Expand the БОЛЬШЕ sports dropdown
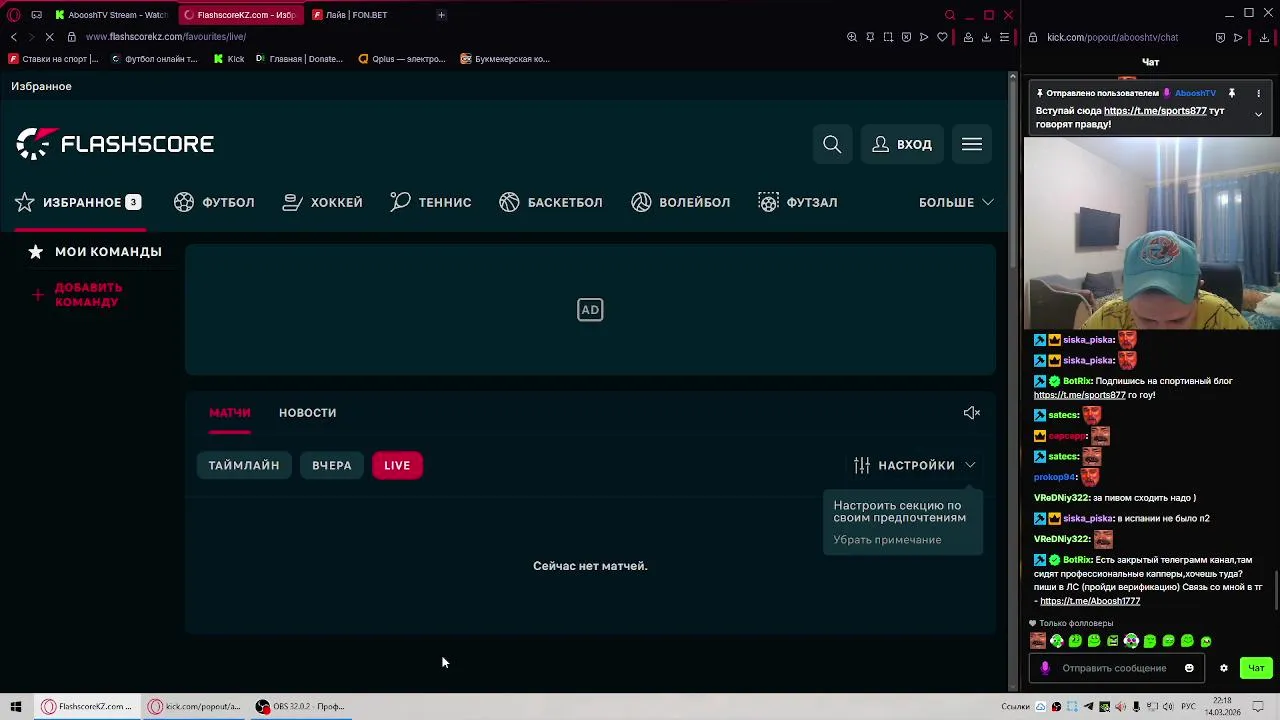This screenshot has height=720, width=1280. click(956, 202)
